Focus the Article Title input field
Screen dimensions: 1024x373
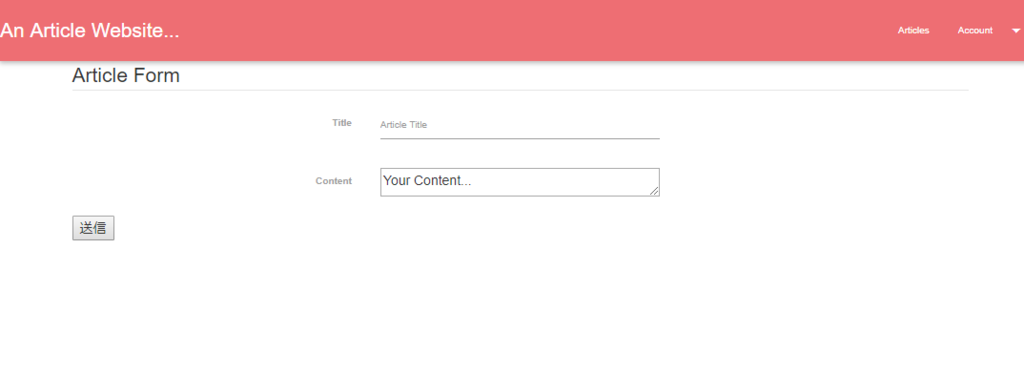pos(520,125)
